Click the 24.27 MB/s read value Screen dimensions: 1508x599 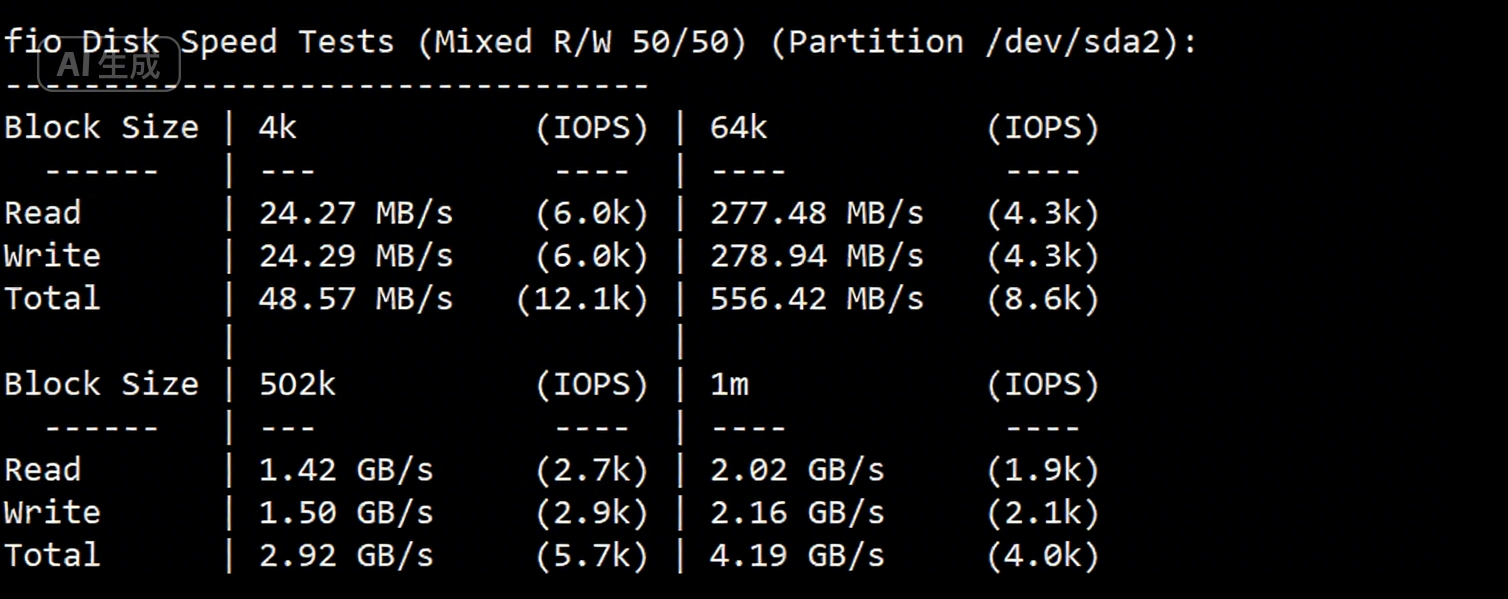356,213
